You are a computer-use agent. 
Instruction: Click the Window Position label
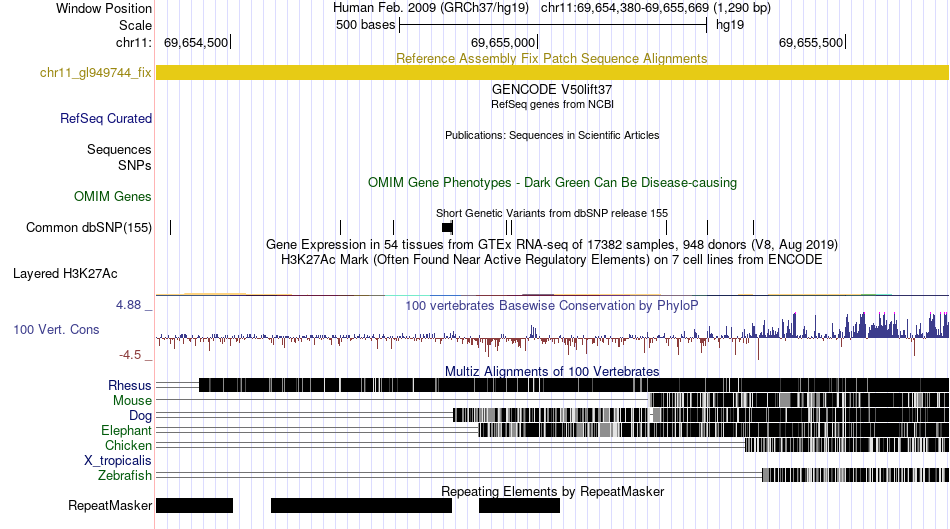pos(104,8)
